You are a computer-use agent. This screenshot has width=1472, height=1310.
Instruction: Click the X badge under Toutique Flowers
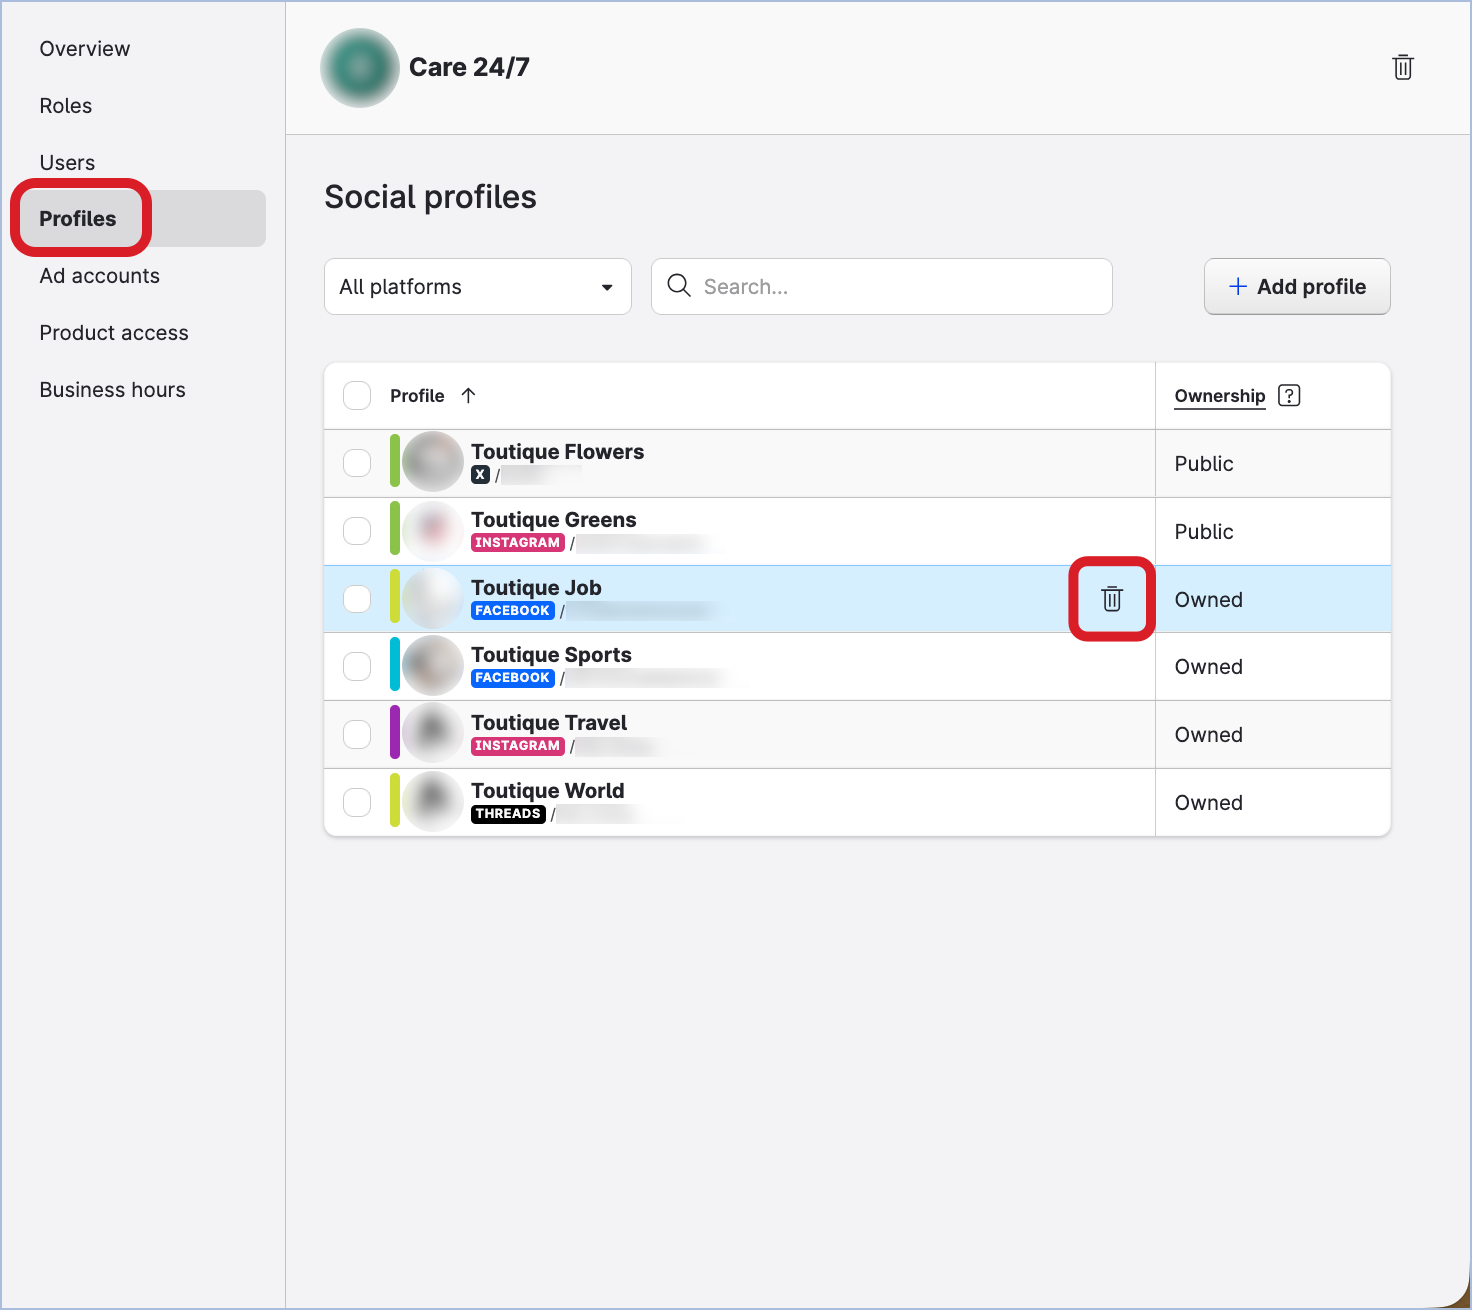click(481, 475)
